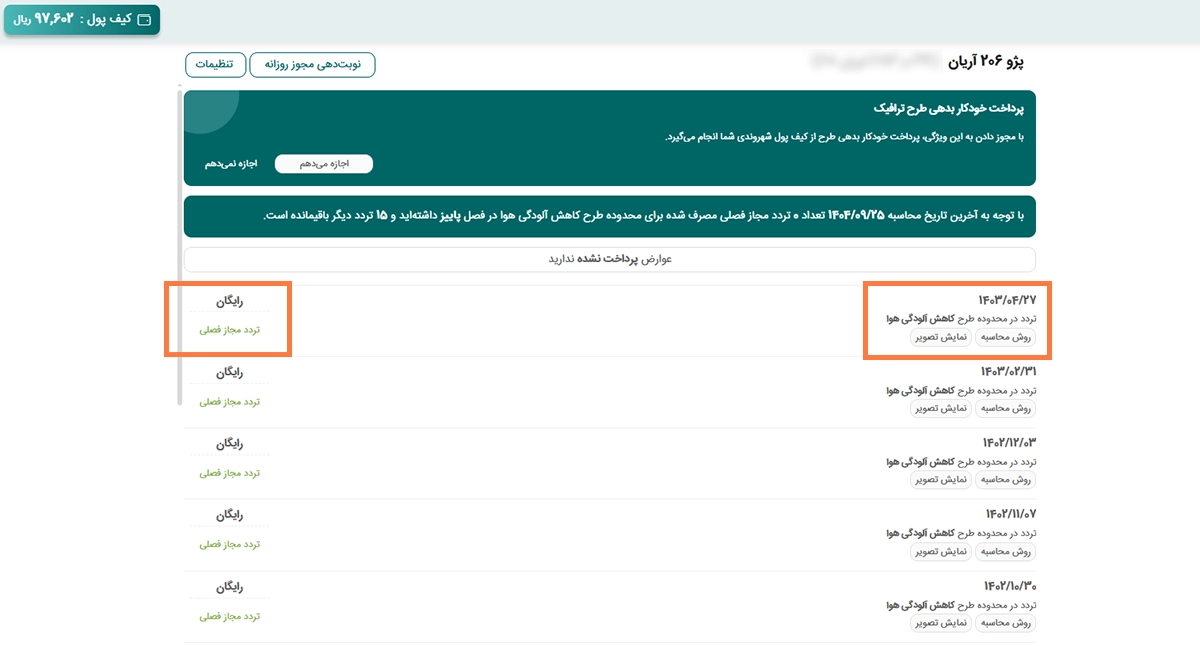Click تردد مجاز فصلی under the ۱۴۰۲/۱۲/۰۳ row
The image size is (1200, 646).
click(x=230, y=473)
